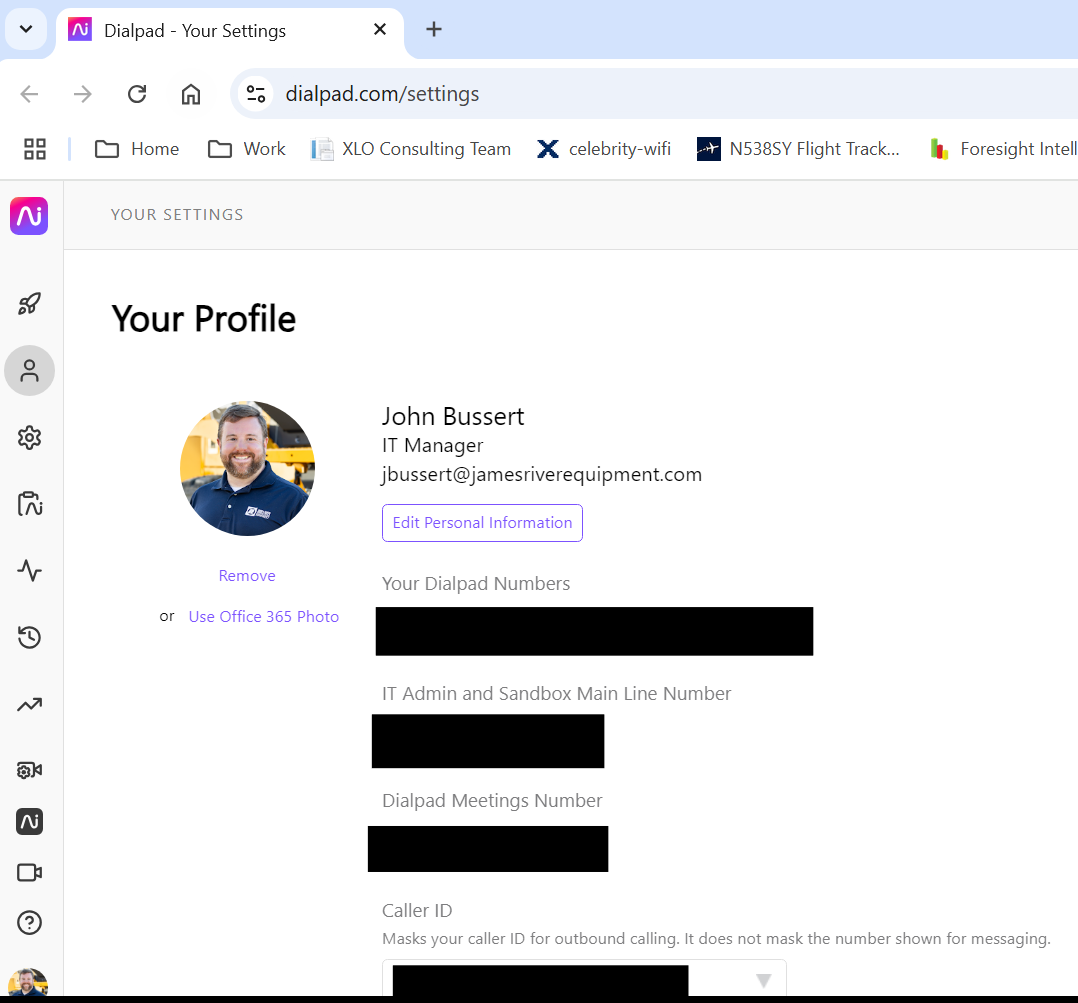Click the video camera settings icon
Viewport: 1078px width, 1003px height.
pos(29,770)
